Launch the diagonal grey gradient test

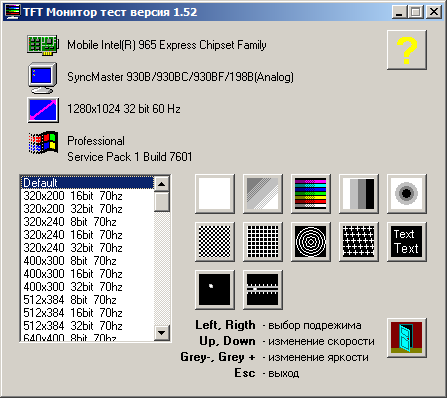(x=263, y=194)
